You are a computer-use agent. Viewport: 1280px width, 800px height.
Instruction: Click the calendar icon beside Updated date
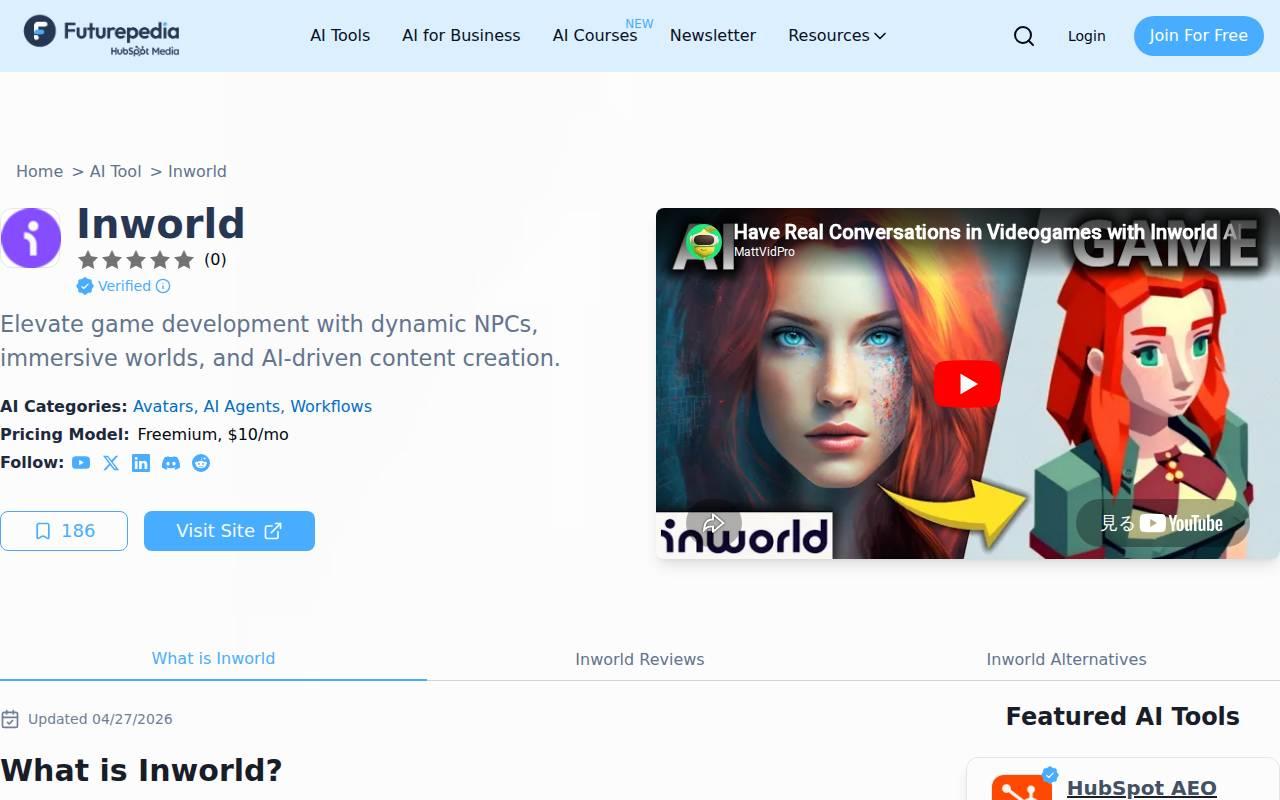10,719
